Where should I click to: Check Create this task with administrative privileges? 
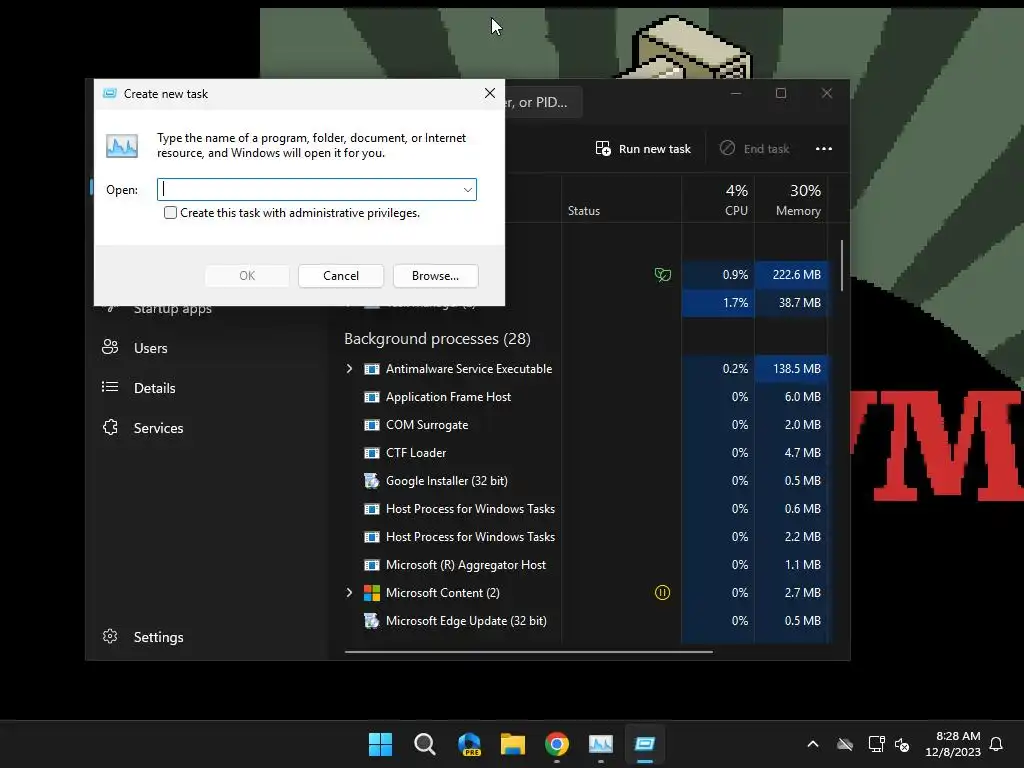click(x=170, y=213)
